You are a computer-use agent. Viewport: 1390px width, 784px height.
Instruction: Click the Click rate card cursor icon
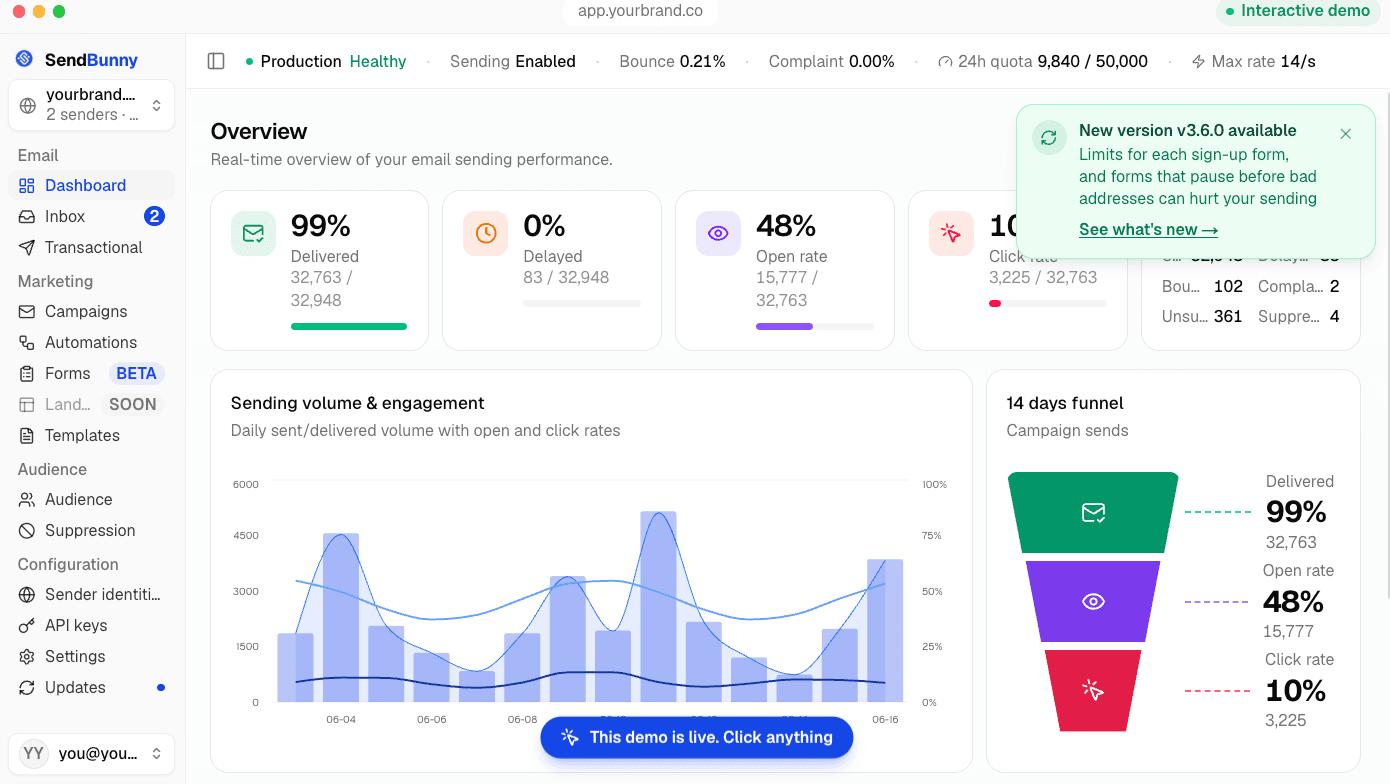pos(951,233)
